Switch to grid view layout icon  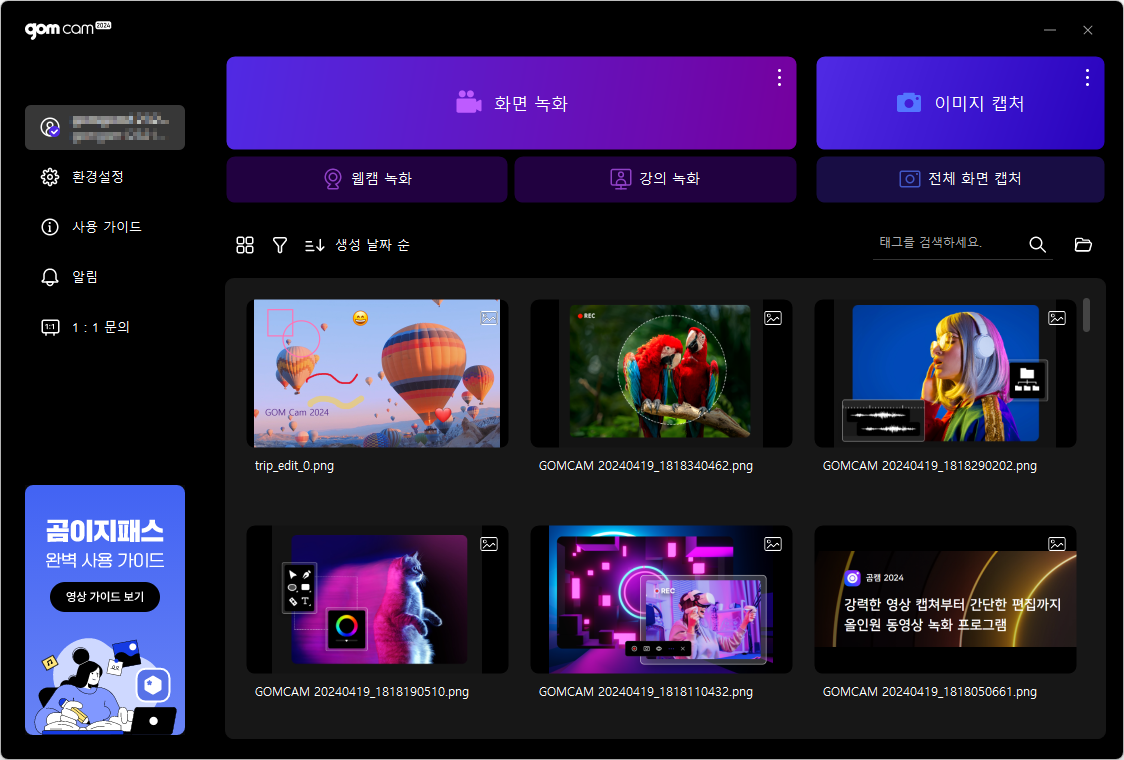245,245
